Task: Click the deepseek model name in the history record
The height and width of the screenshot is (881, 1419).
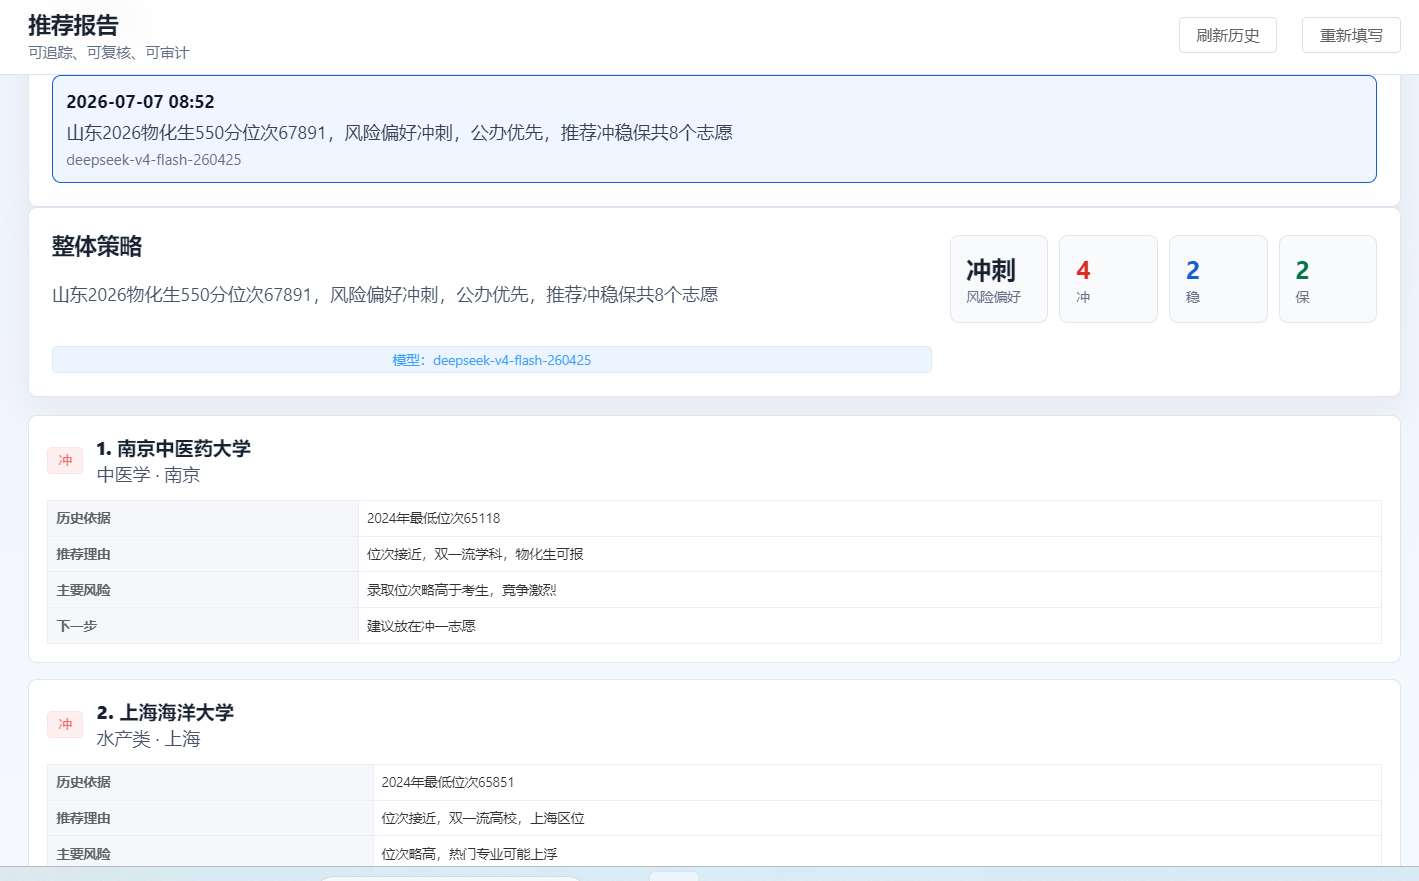Action: [154, 160]
